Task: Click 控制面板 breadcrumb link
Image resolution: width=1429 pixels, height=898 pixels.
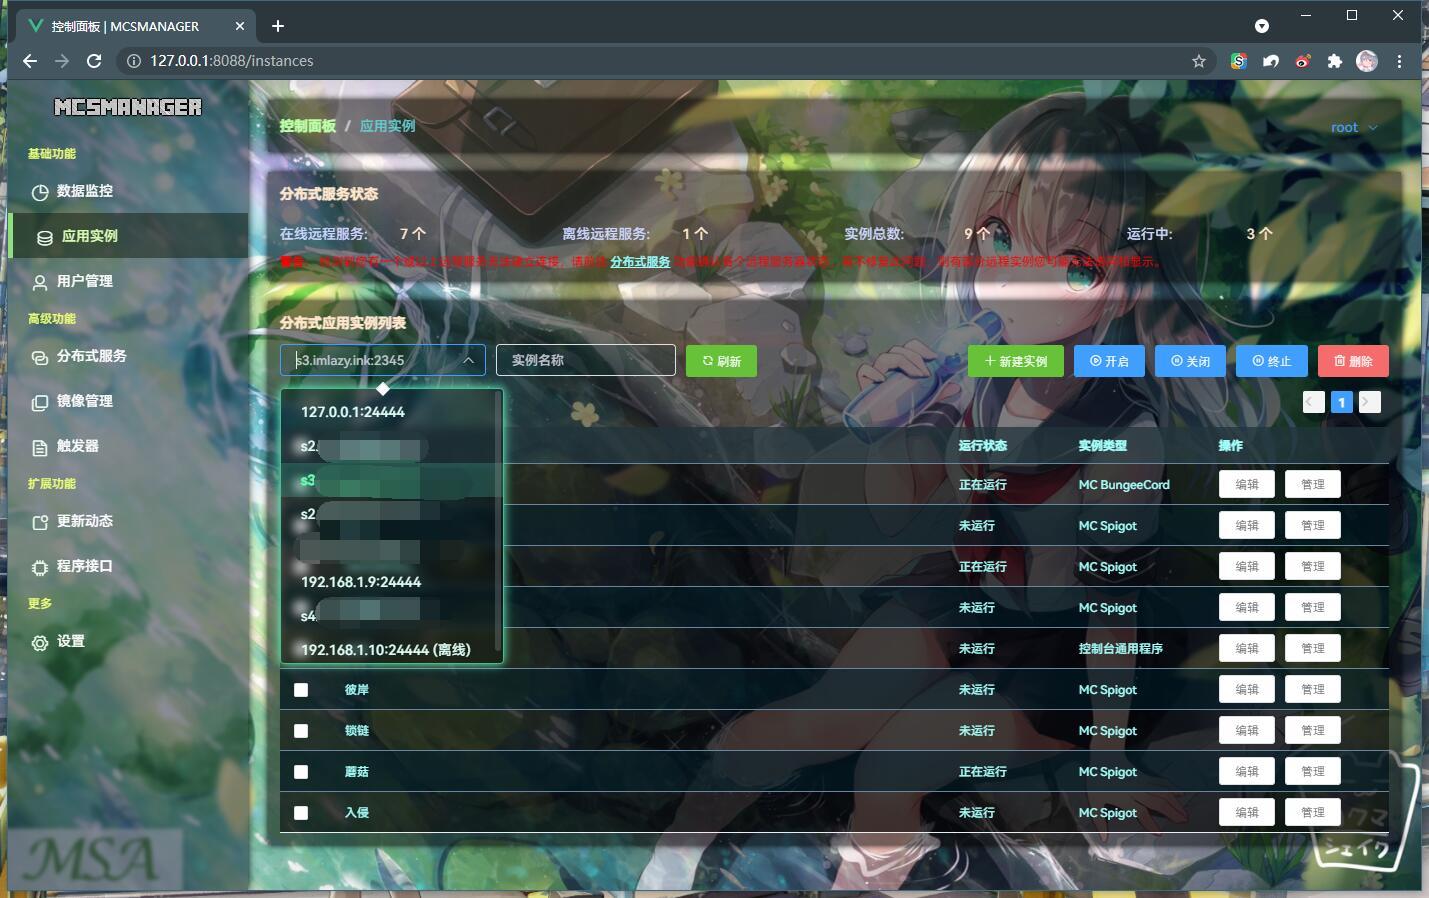Action: click(x=308, y=126)
